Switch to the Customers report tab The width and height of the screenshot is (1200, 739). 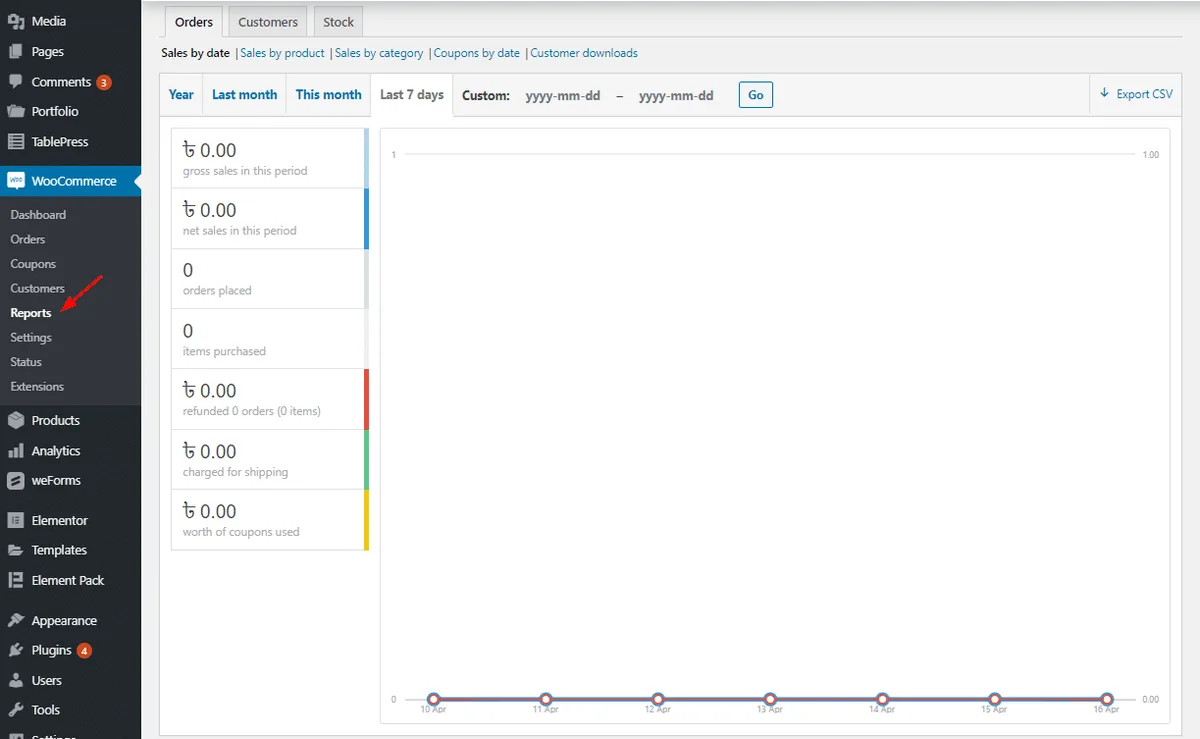(x=268, y=21)
